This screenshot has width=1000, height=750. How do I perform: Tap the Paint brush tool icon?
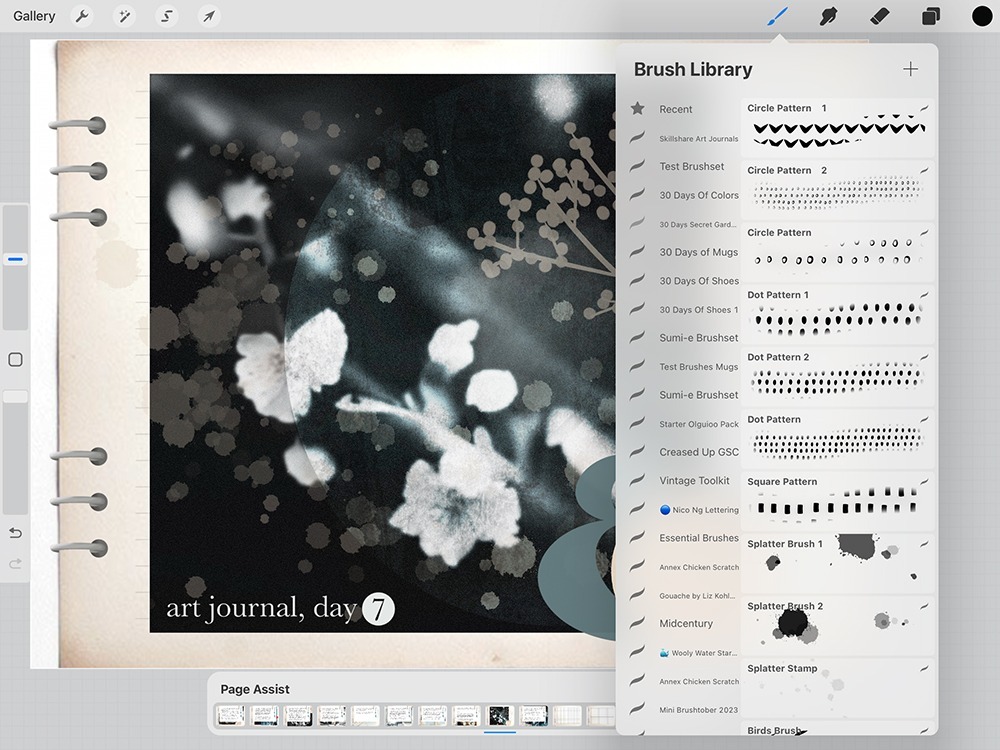click(777, 17)
